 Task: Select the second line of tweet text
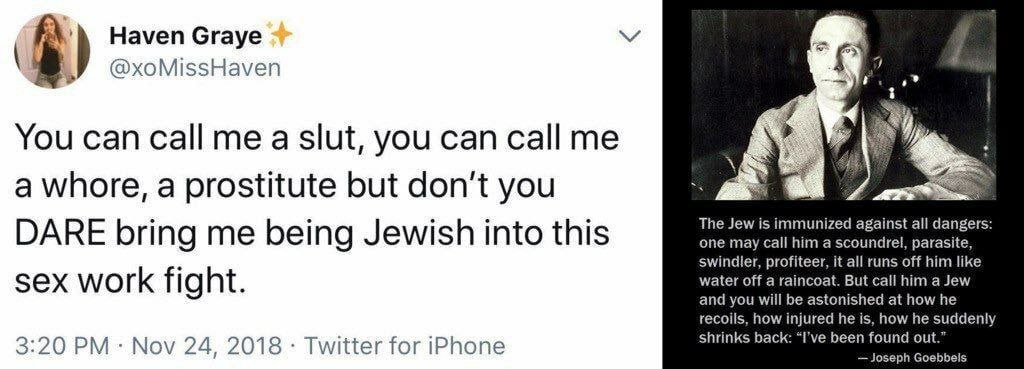285,187
